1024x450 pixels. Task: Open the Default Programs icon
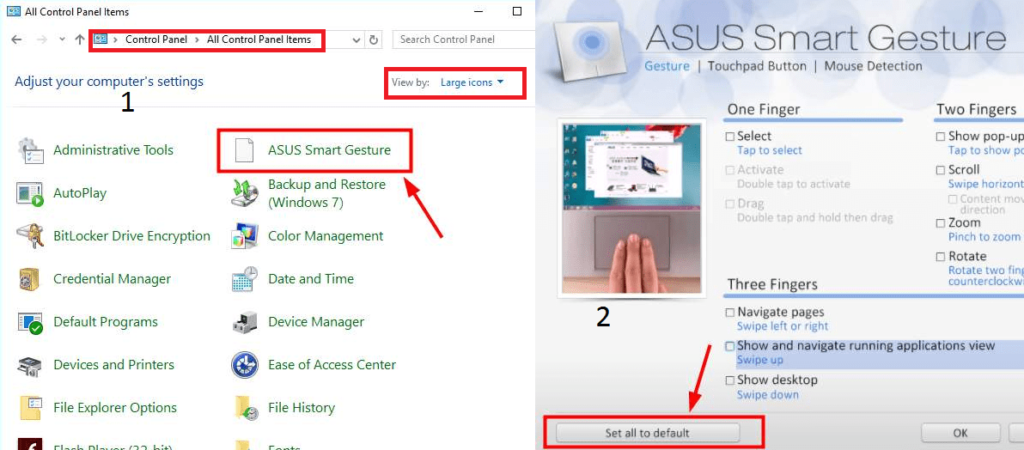(30, 322)
